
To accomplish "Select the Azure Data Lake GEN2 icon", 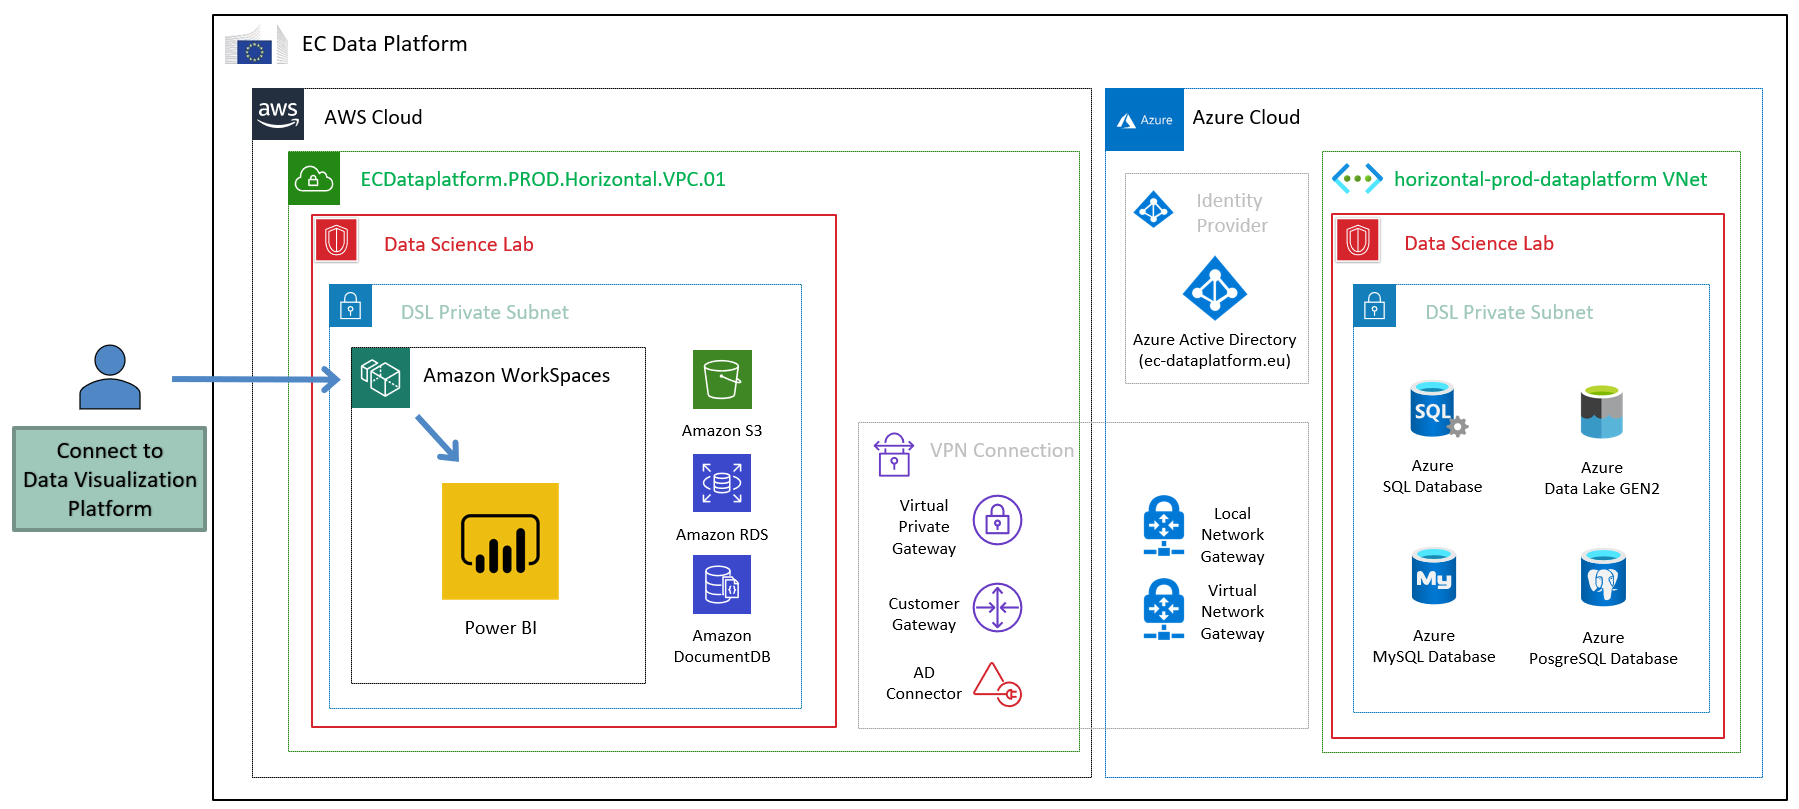I will [x=1602, y=412].
